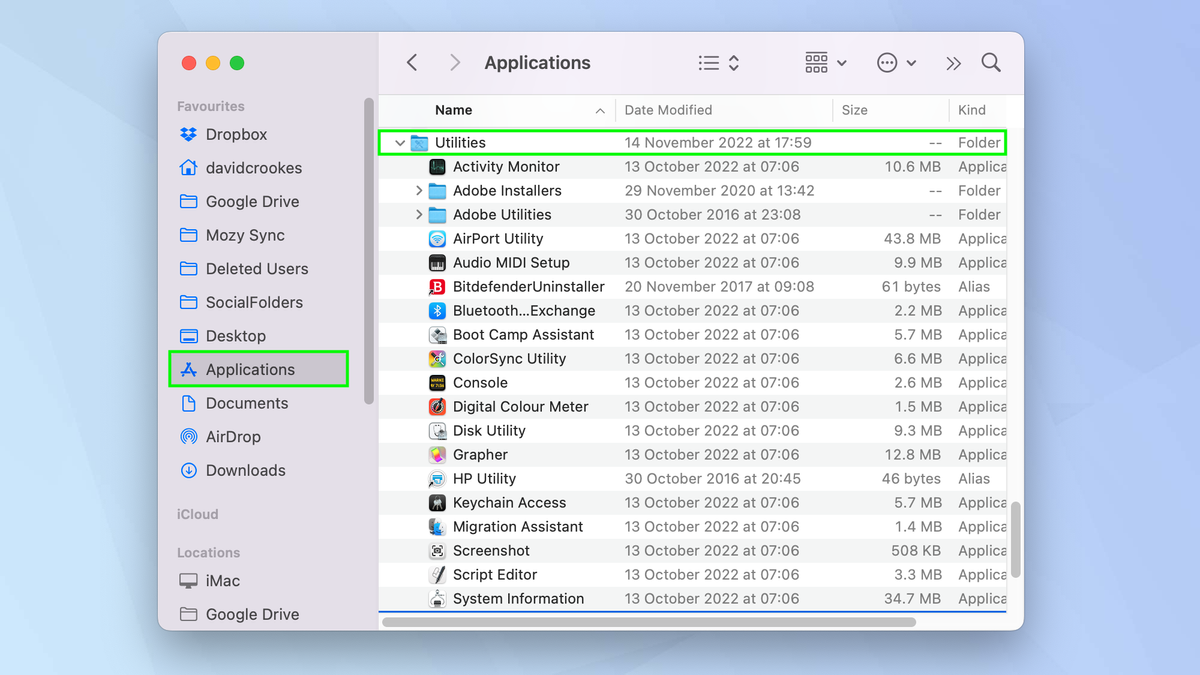Open the view style dropdown next to grid icon
1200x675 pixels.
point(840,62)
